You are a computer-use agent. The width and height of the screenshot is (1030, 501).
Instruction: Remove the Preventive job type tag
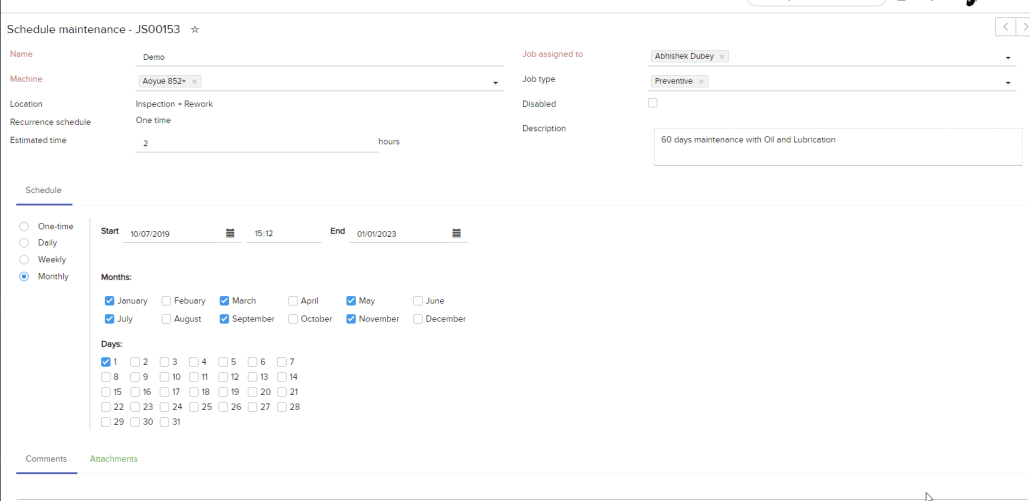tap(701, 81)
